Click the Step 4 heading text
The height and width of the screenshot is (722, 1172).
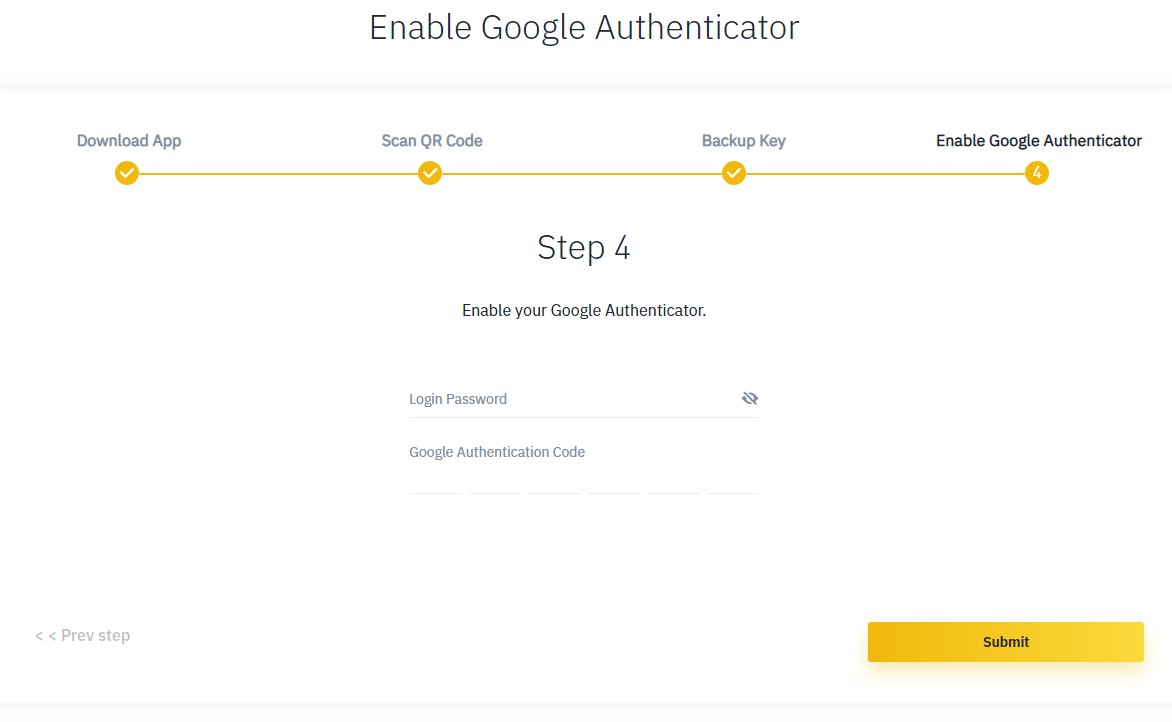(x=583, y=247)
